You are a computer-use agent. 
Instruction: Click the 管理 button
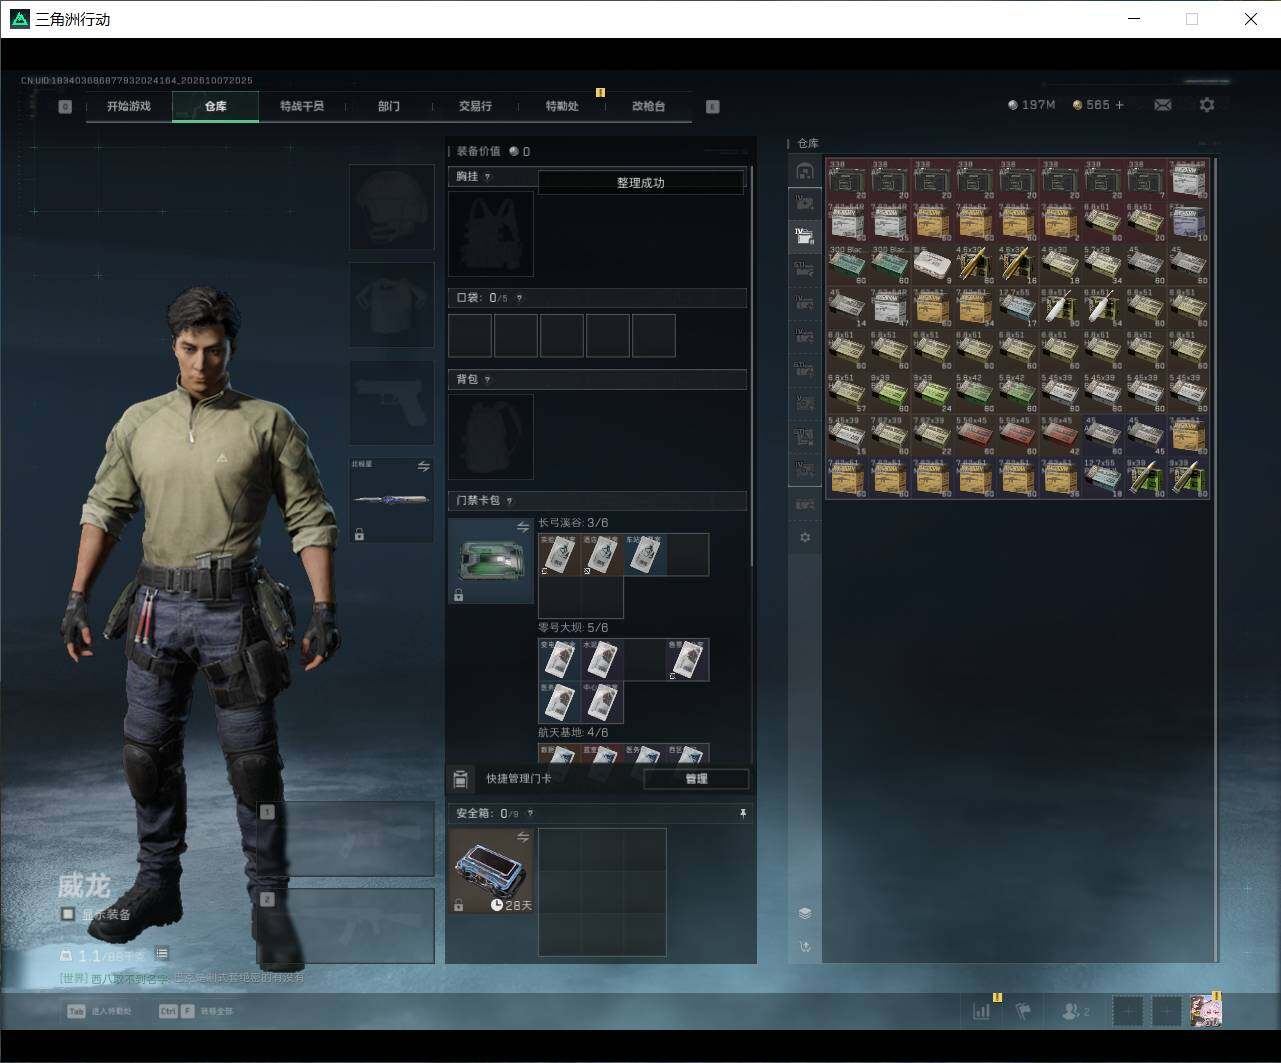point(696,779)
